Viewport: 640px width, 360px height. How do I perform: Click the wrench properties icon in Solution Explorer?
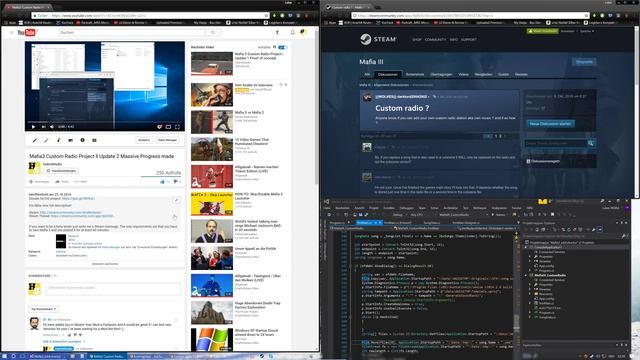tap(593, 229)
